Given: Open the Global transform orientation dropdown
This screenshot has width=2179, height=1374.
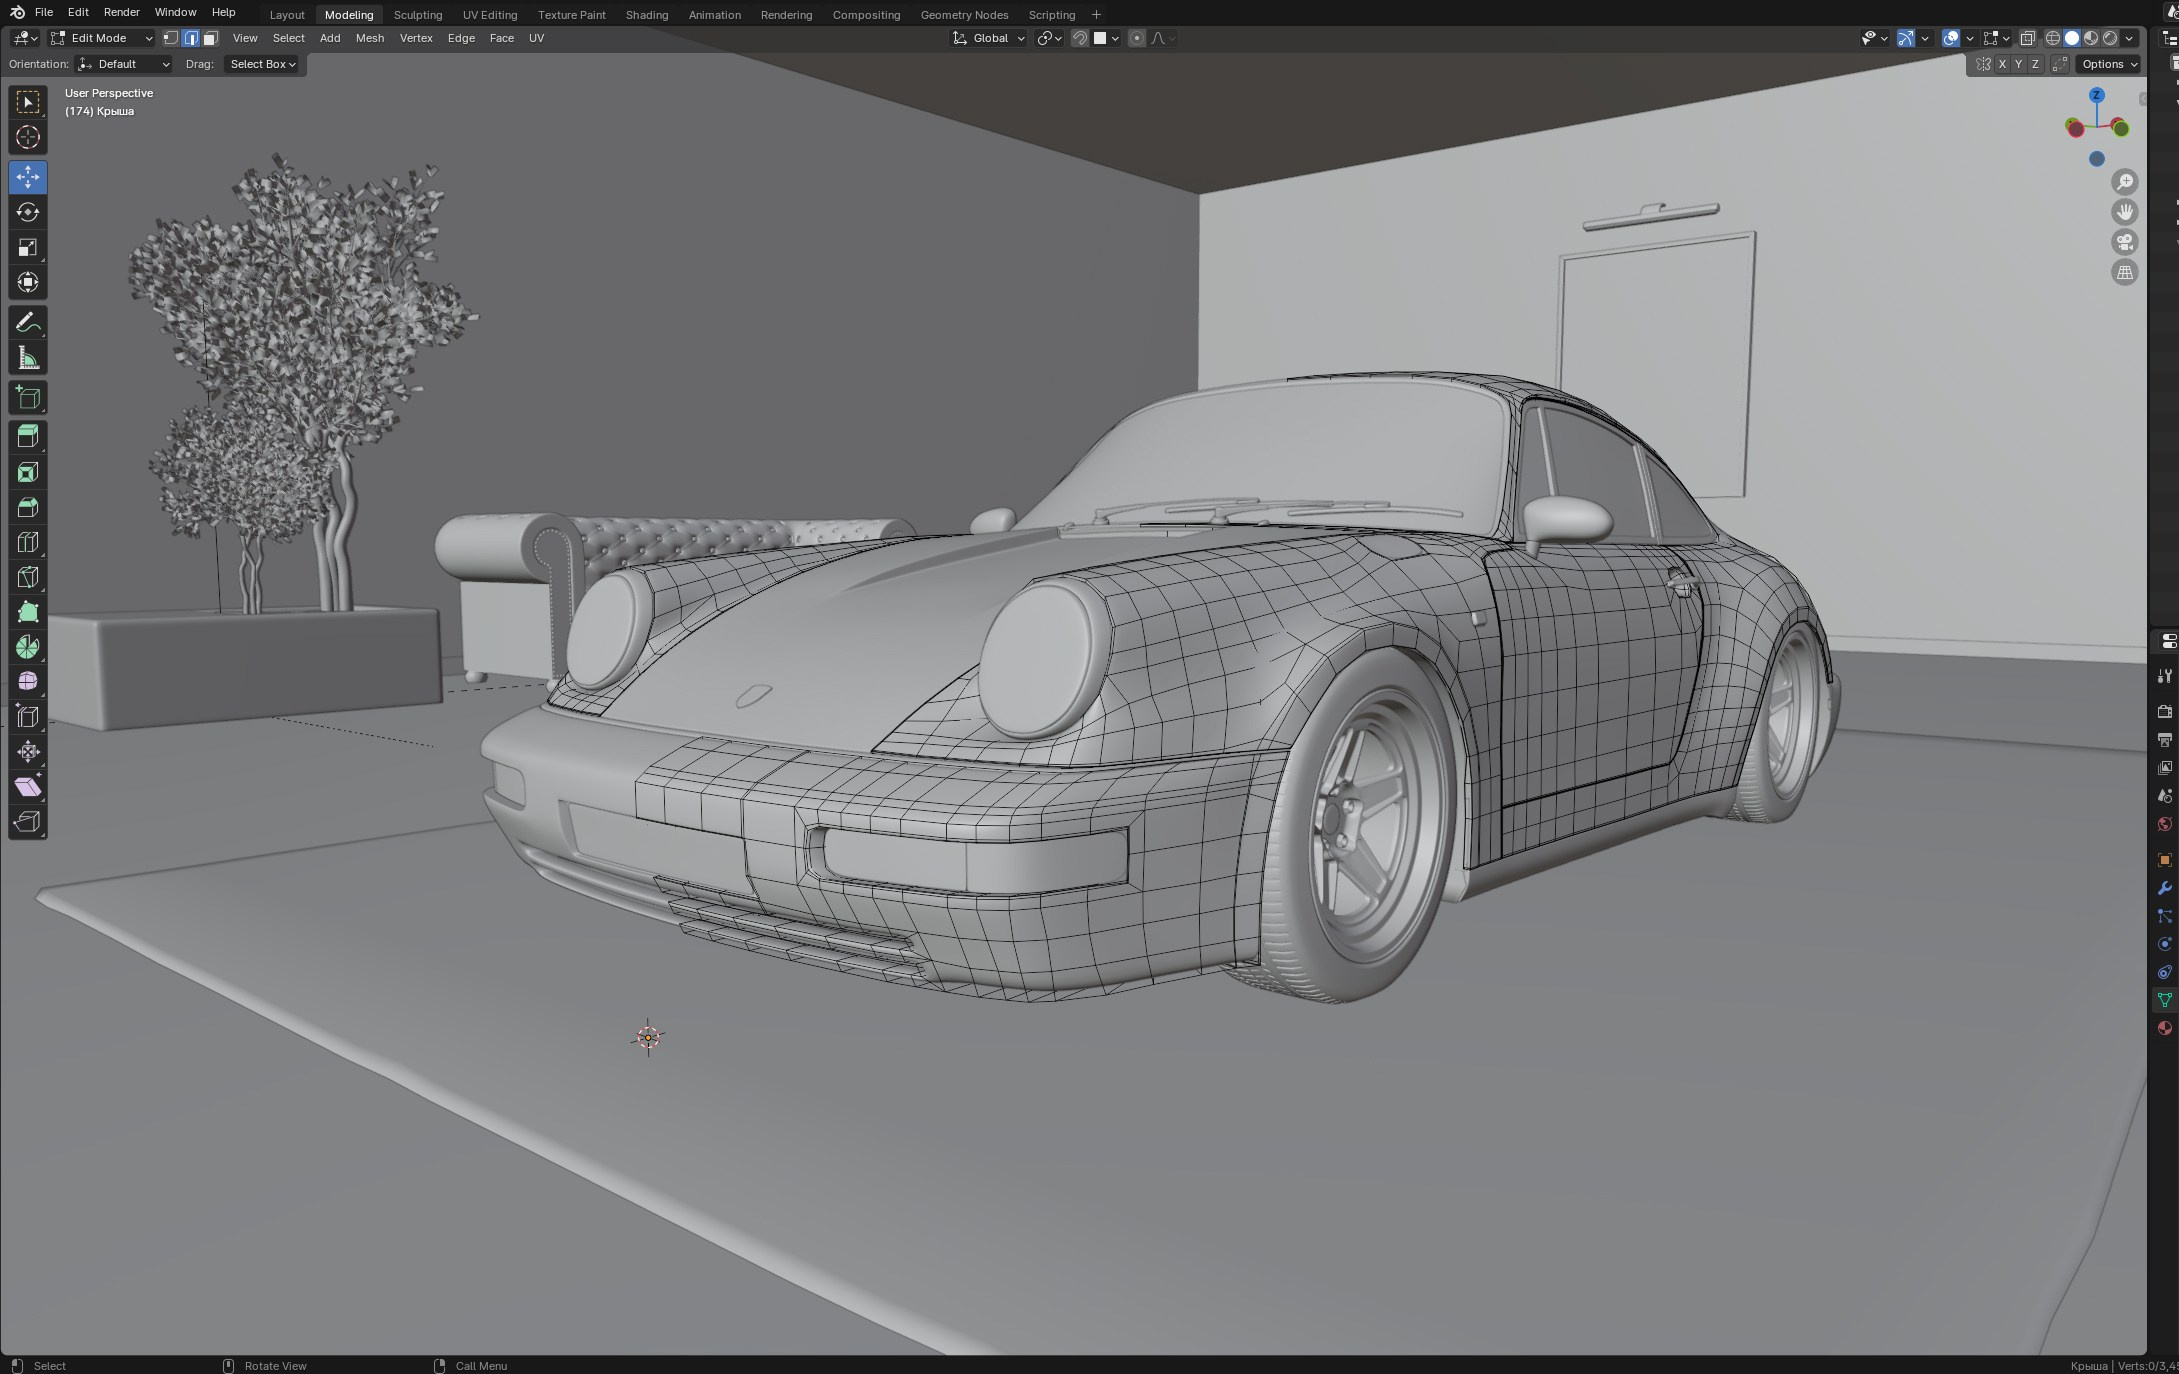Looking at the screenshot, I should tap(988, 38).
